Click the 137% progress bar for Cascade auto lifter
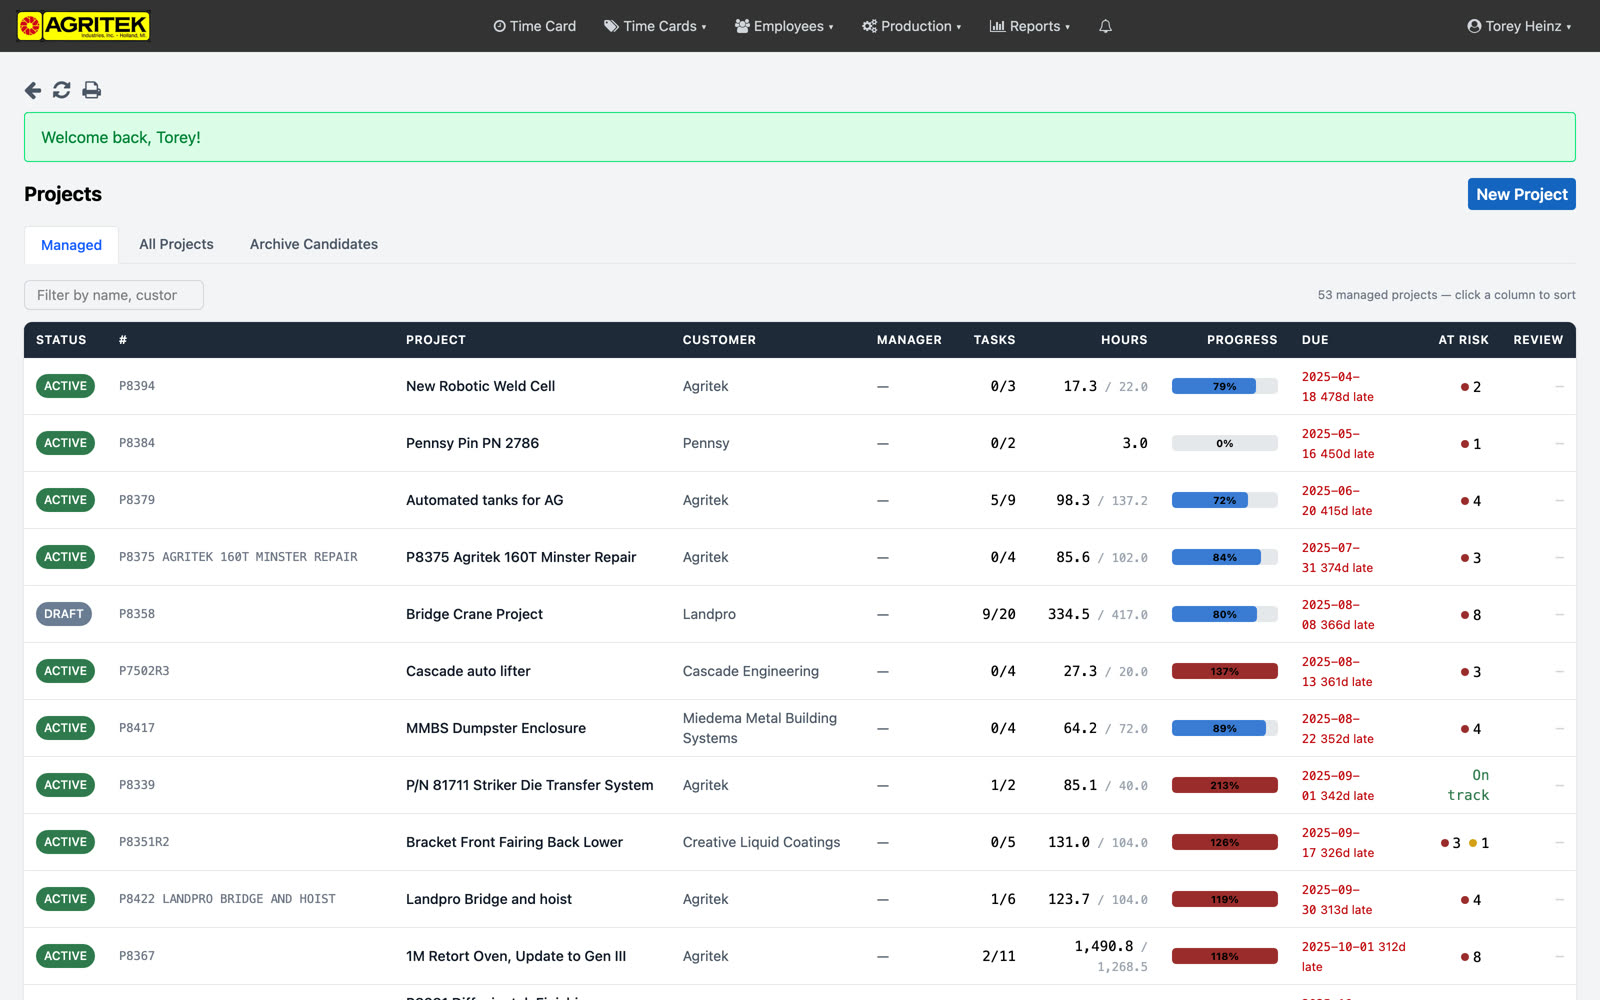The height and width of the screenshot is (1000, 1600). [1224, 671]
